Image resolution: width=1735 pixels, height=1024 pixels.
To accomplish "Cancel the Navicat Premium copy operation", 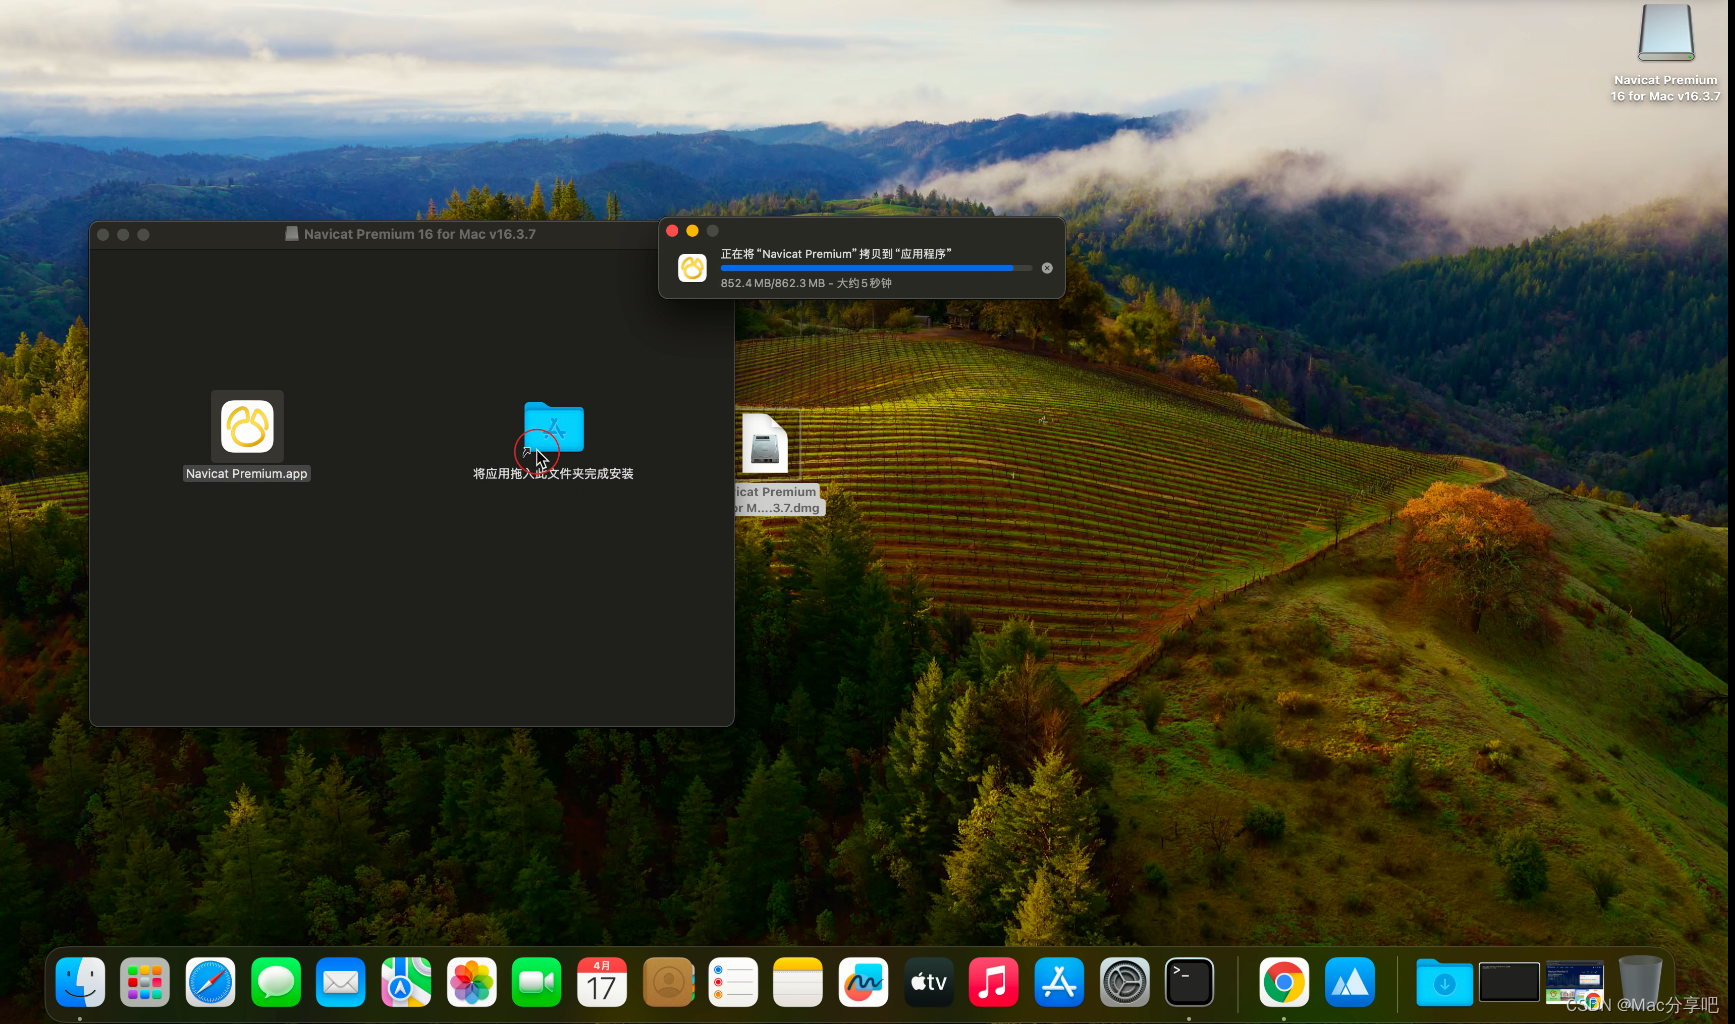I will (x=1047, y=268).
